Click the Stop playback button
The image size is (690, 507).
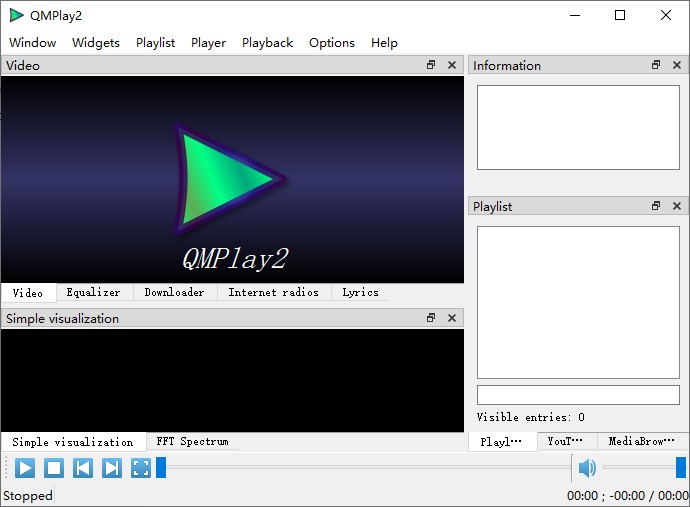(x=54, y=468)
